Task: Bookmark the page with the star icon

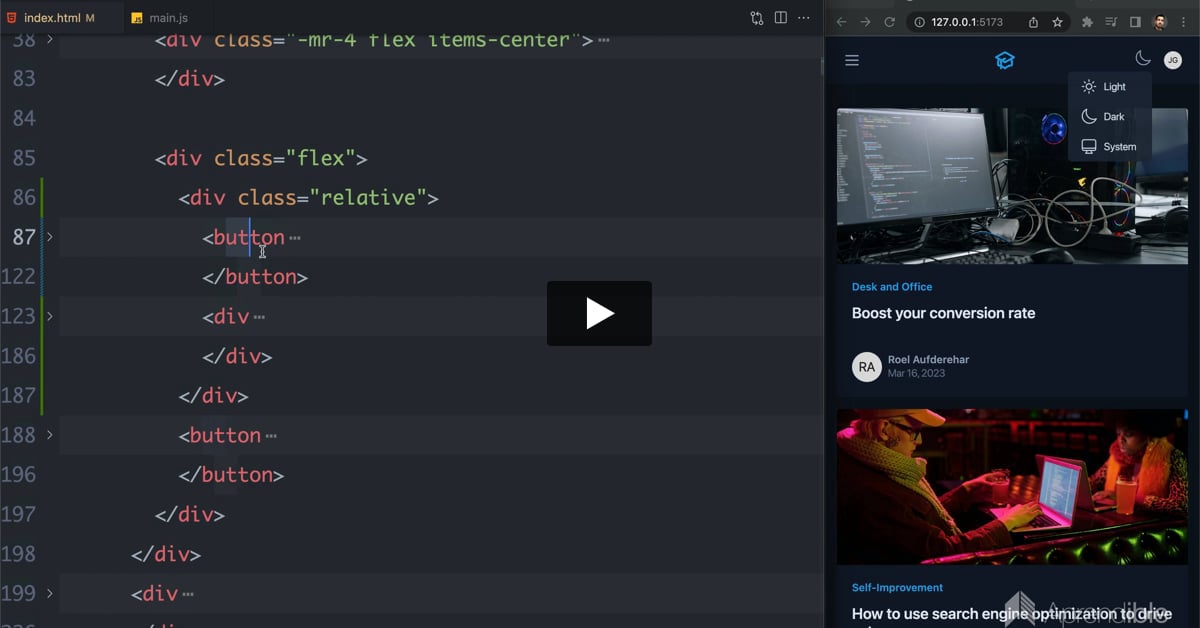Action: [x=1057, y=22]
